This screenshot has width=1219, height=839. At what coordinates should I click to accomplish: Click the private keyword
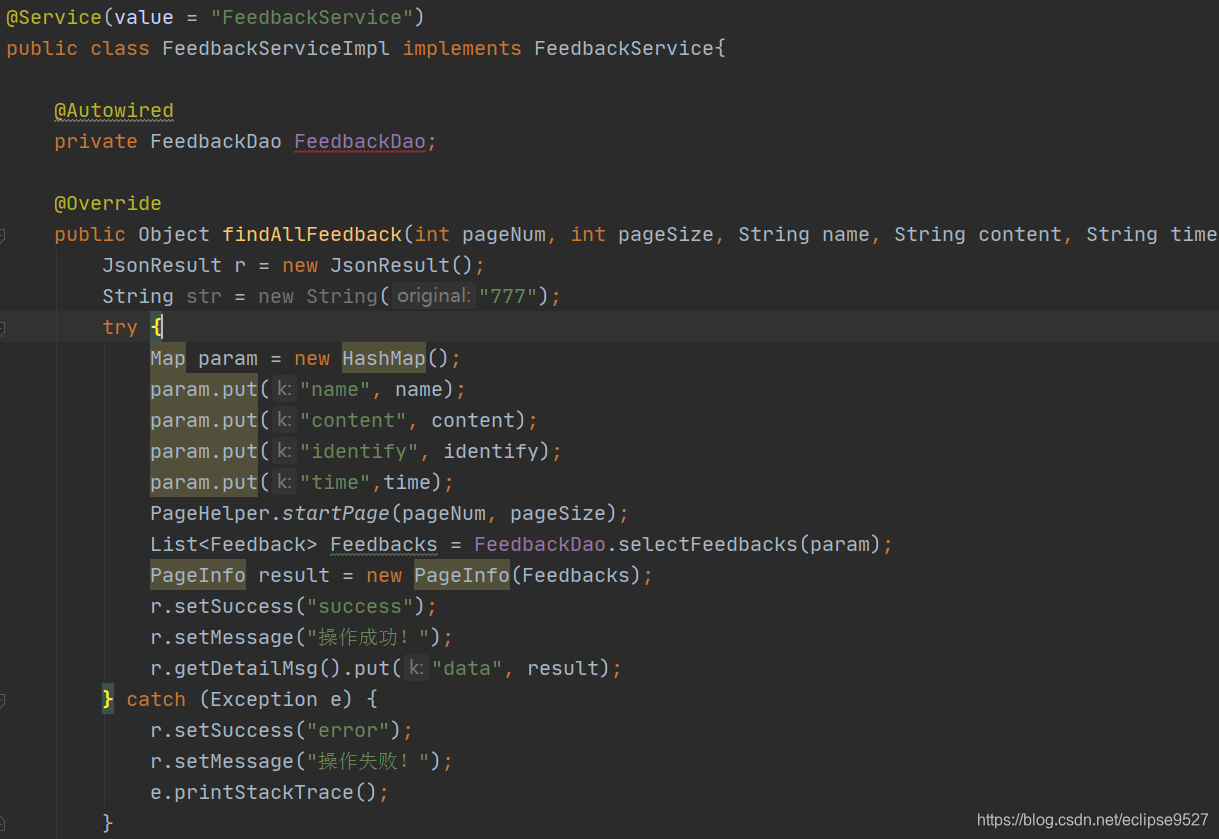(x=96, y=141)
